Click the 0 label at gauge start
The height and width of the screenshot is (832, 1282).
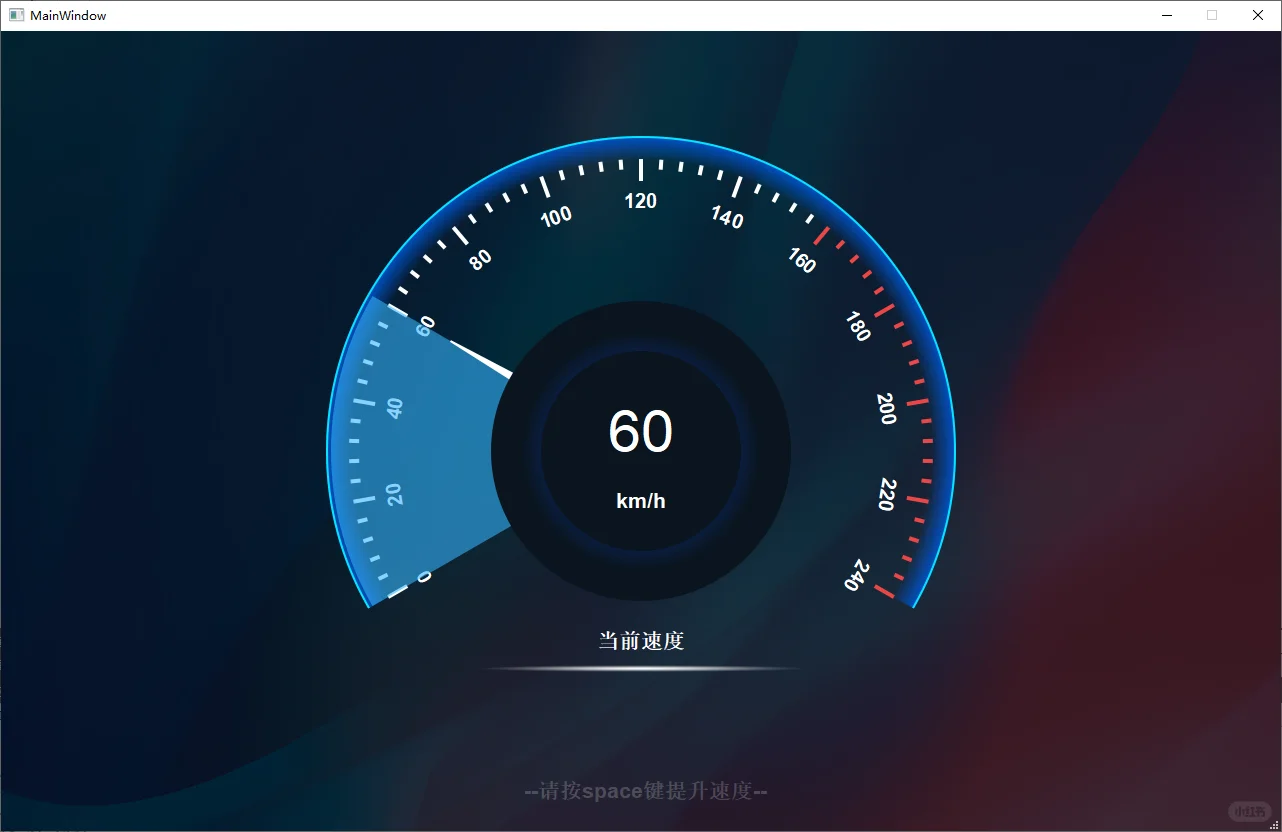click(x=424, y=576)
